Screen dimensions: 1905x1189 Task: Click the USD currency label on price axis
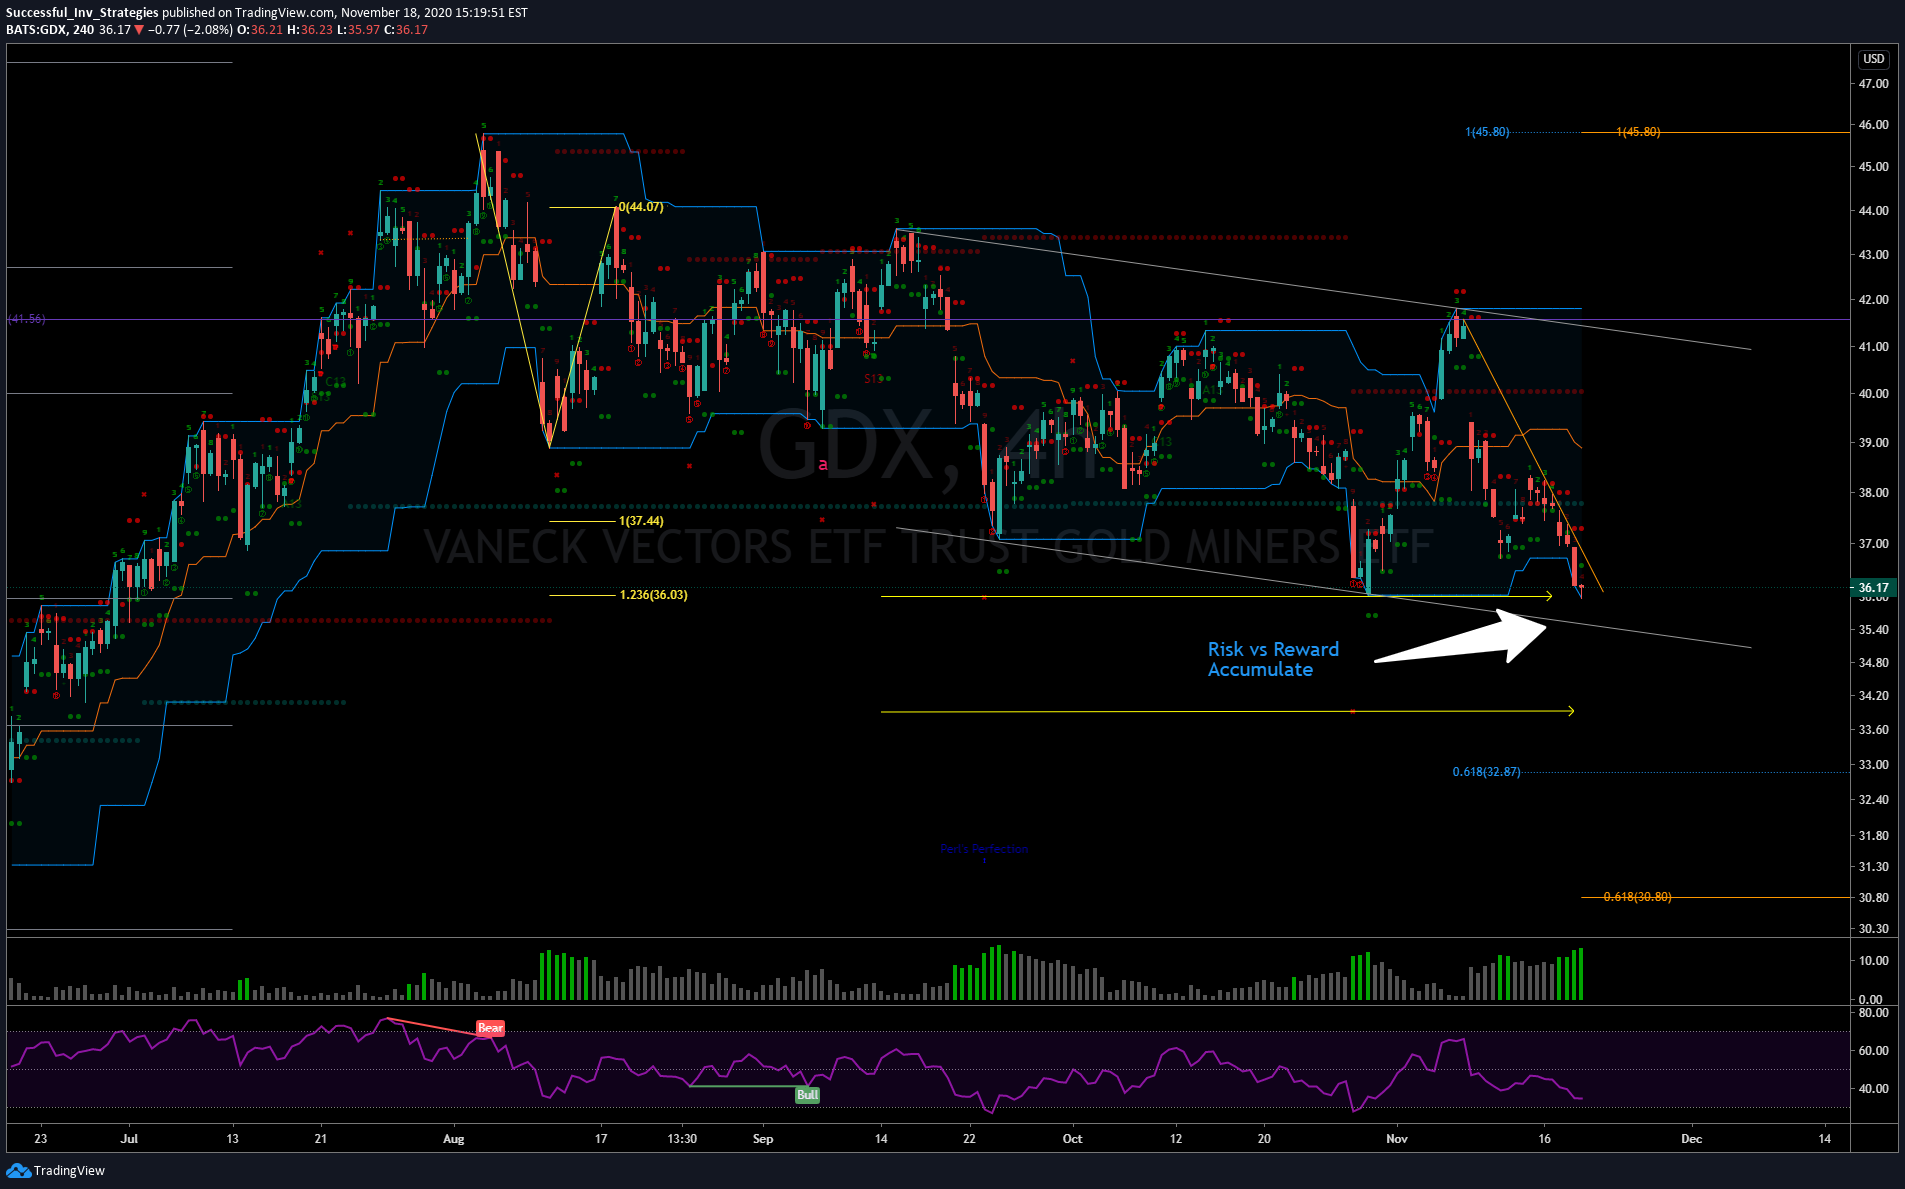click(x=1873, y=59)
